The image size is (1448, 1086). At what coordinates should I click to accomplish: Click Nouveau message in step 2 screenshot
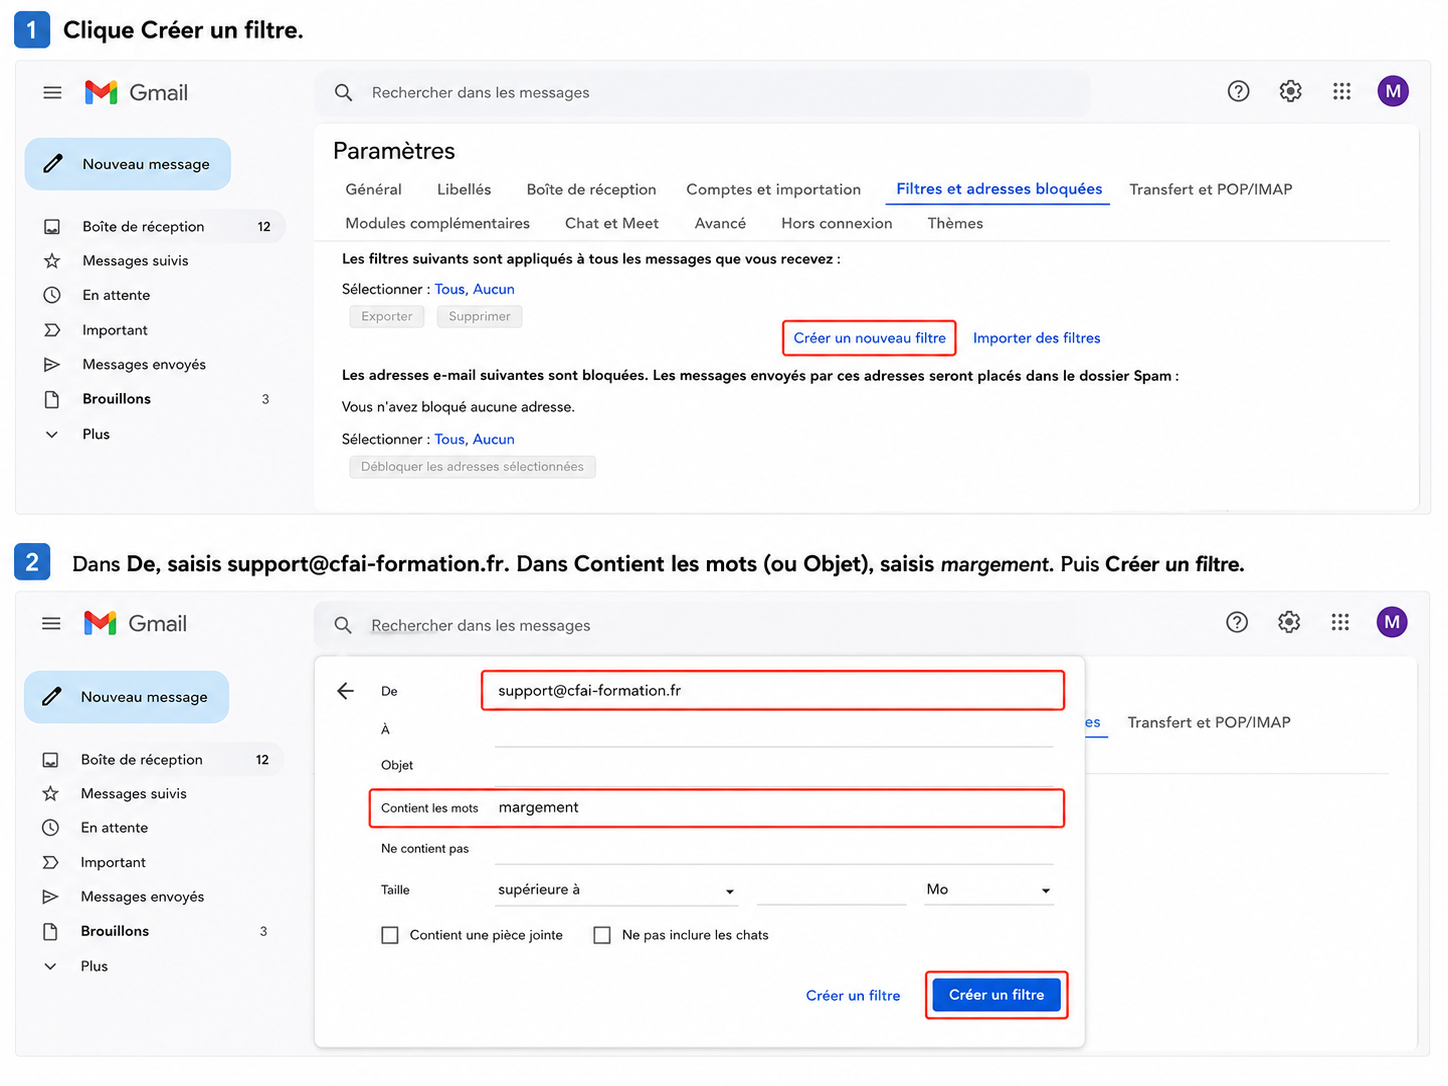click(127, 697)
